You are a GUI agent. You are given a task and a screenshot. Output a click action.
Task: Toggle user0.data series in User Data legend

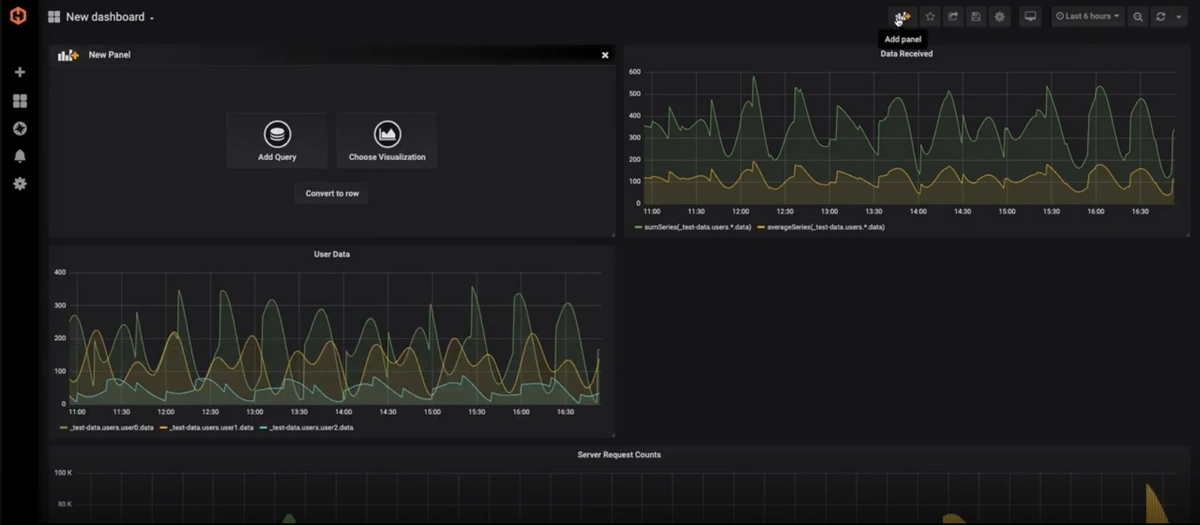pos(107,427)
